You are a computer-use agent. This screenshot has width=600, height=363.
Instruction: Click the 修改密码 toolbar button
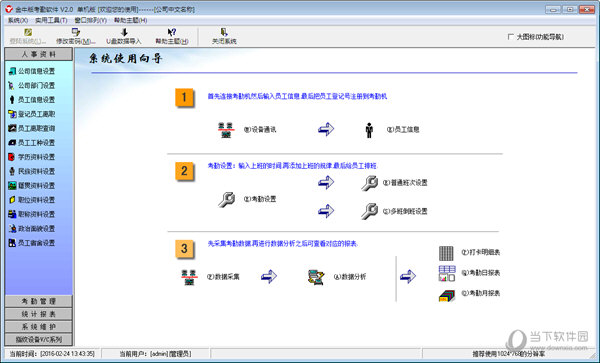point(75,36)
